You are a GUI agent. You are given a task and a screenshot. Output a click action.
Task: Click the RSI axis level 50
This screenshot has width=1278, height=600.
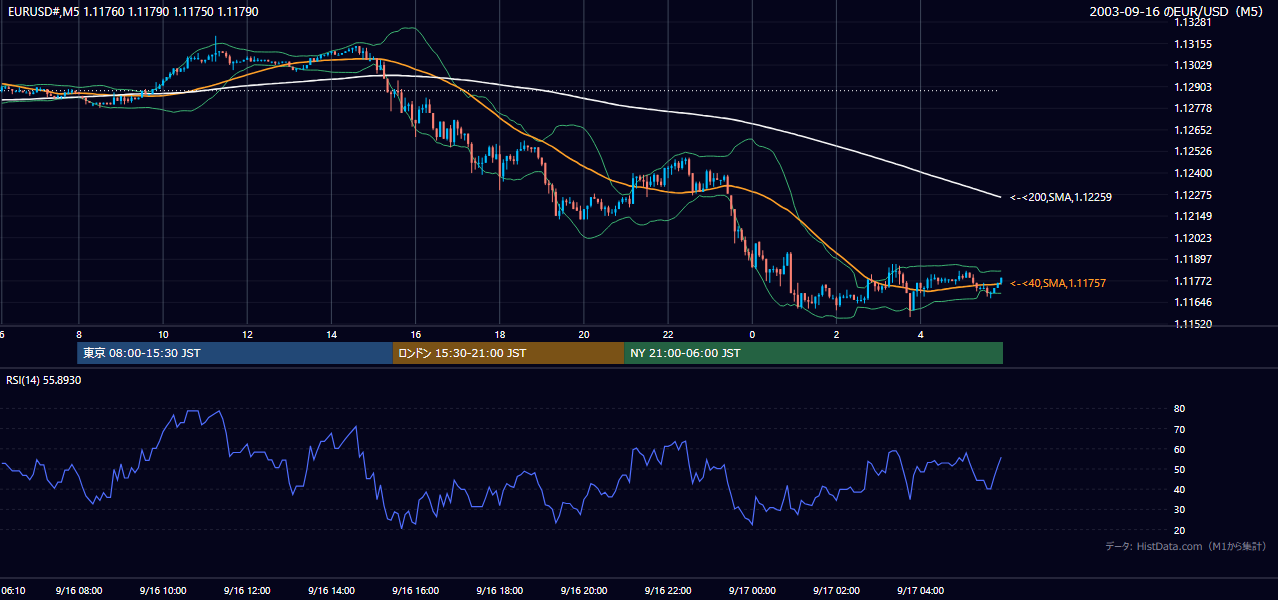pos(1180,469)
